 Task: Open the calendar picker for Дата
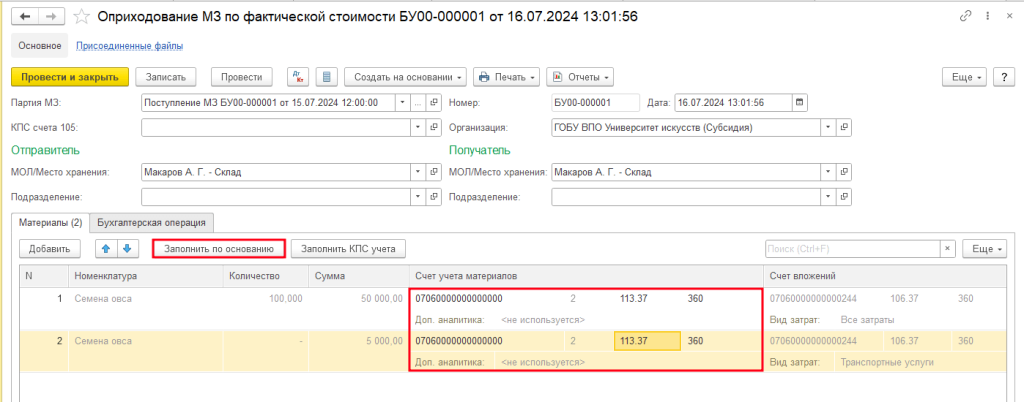pyautogui.click(x=799, y=102)
